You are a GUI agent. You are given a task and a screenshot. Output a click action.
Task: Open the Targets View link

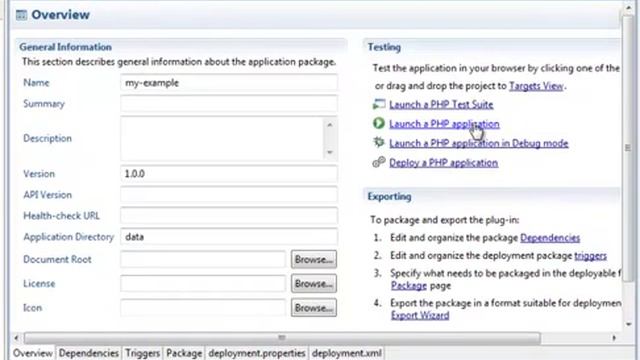[536, 86]
